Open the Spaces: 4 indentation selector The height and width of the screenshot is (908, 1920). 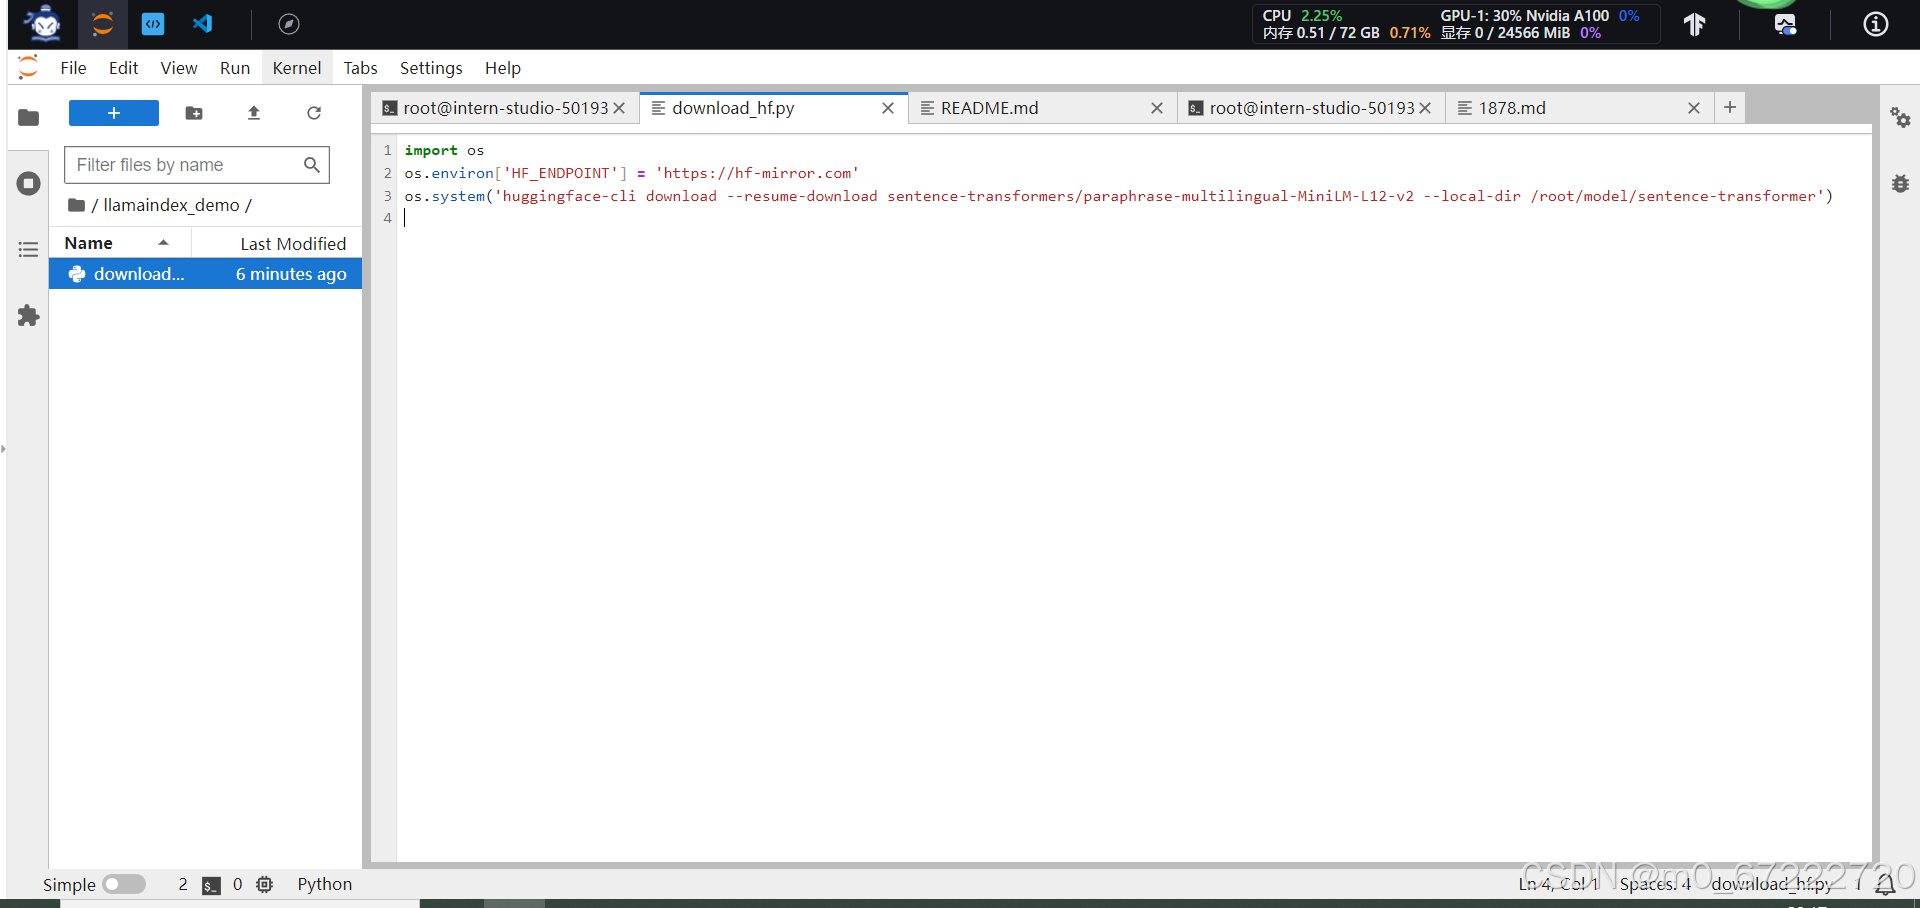(x=1655, y=884)
